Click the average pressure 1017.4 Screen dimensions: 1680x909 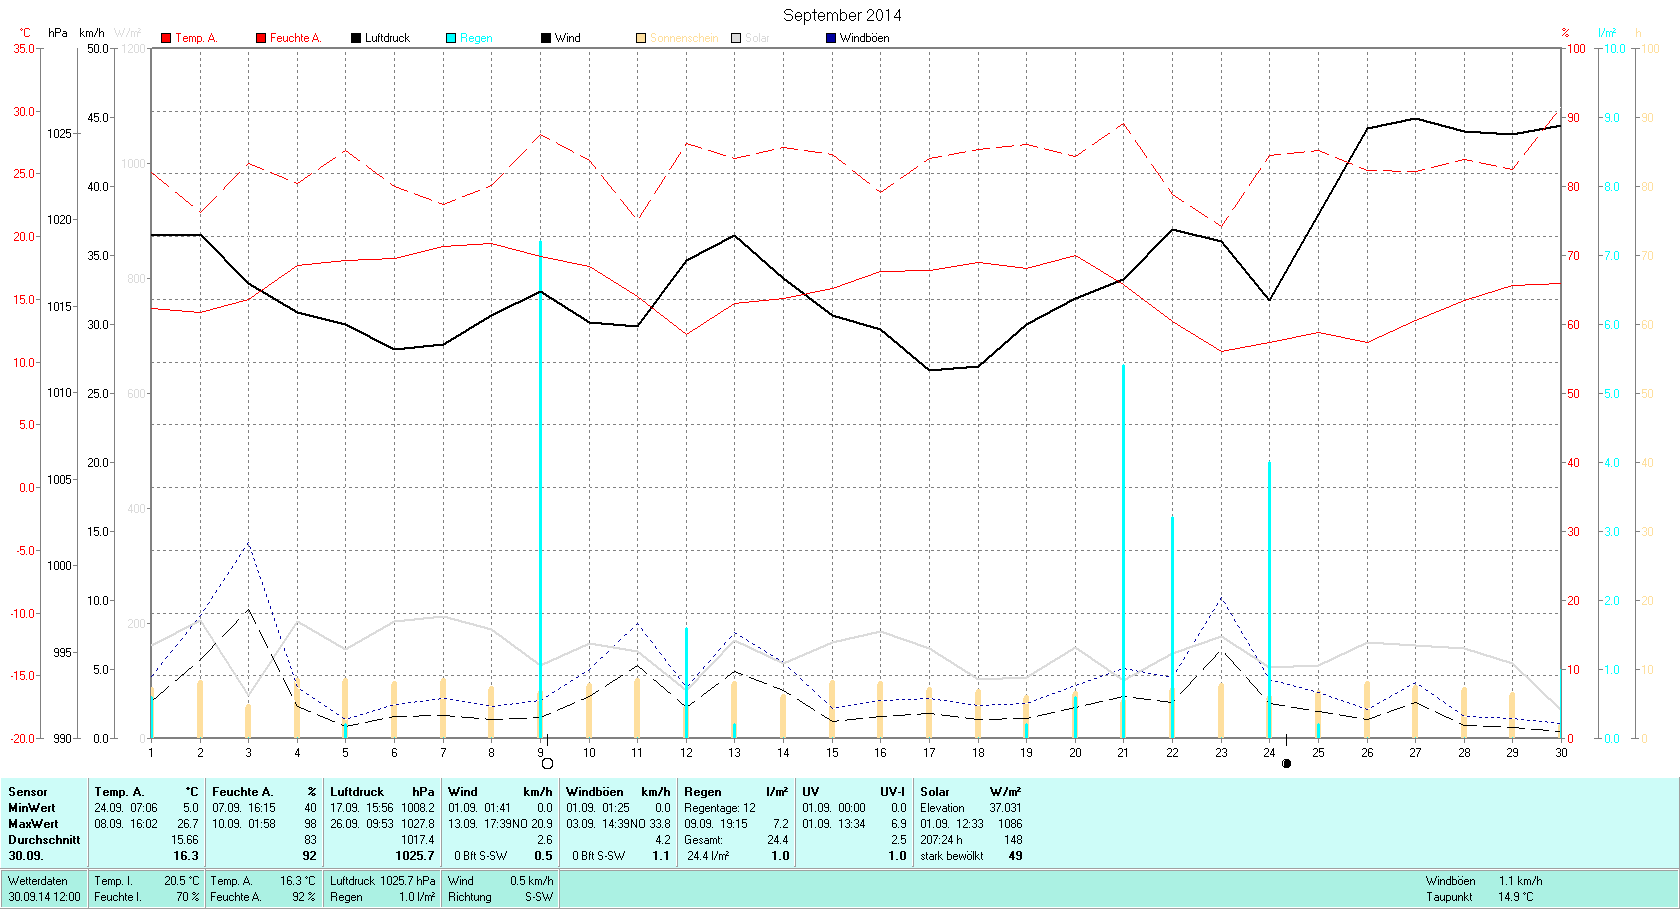[418, 840]
